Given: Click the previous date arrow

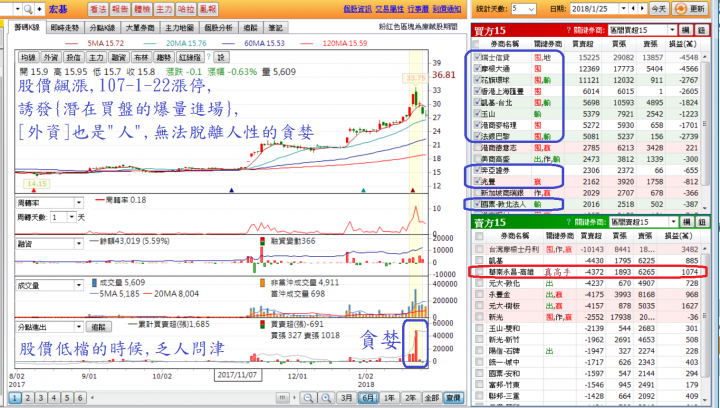Looking at the screenshot, I should (634, 9).
